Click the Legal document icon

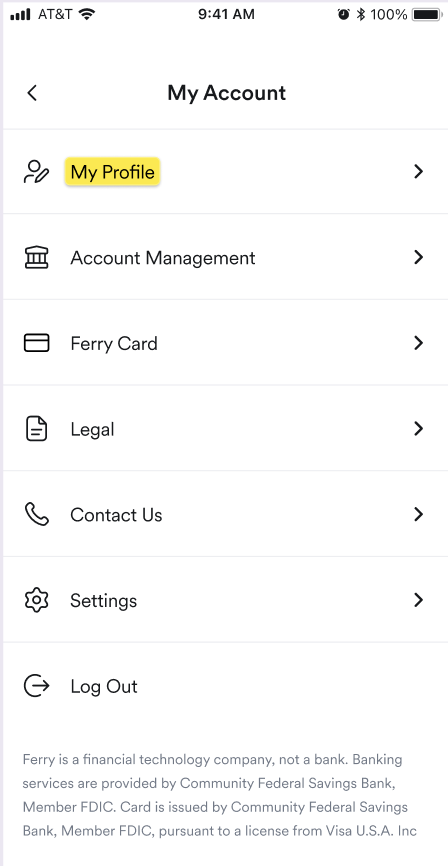click(x=36, y=429)
